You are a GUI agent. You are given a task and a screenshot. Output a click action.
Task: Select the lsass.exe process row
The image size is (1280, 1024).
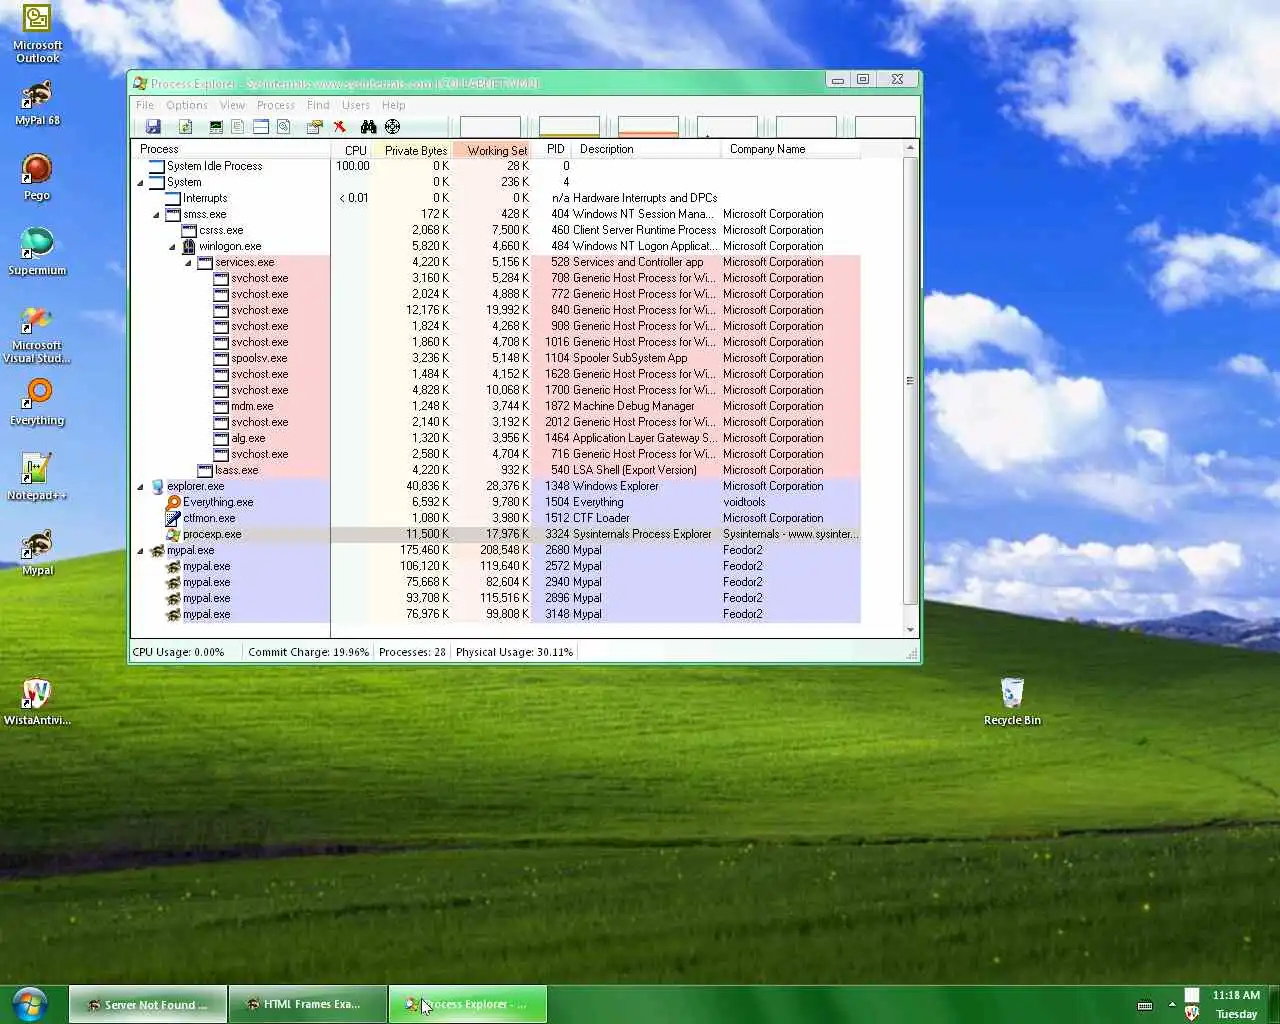[495, 470]
